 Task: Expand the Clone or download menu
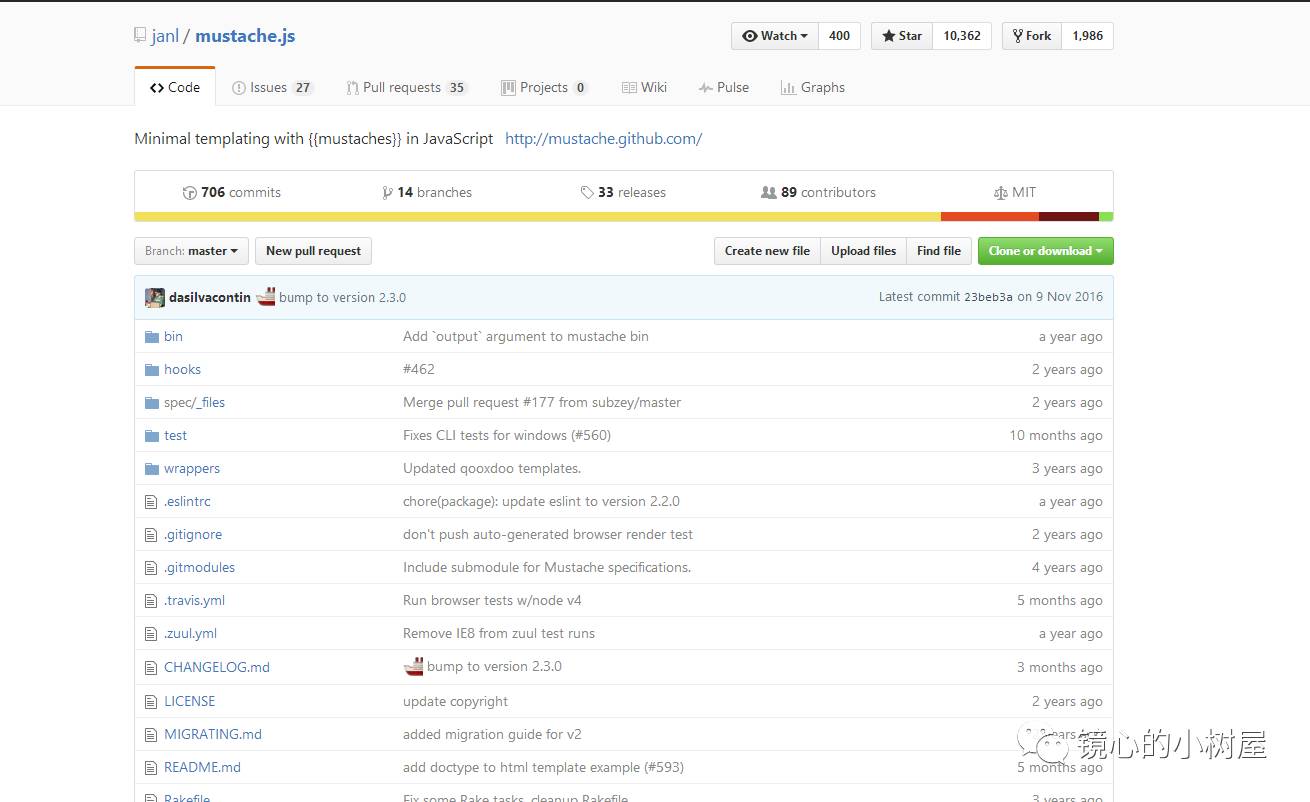(1045, 251)
